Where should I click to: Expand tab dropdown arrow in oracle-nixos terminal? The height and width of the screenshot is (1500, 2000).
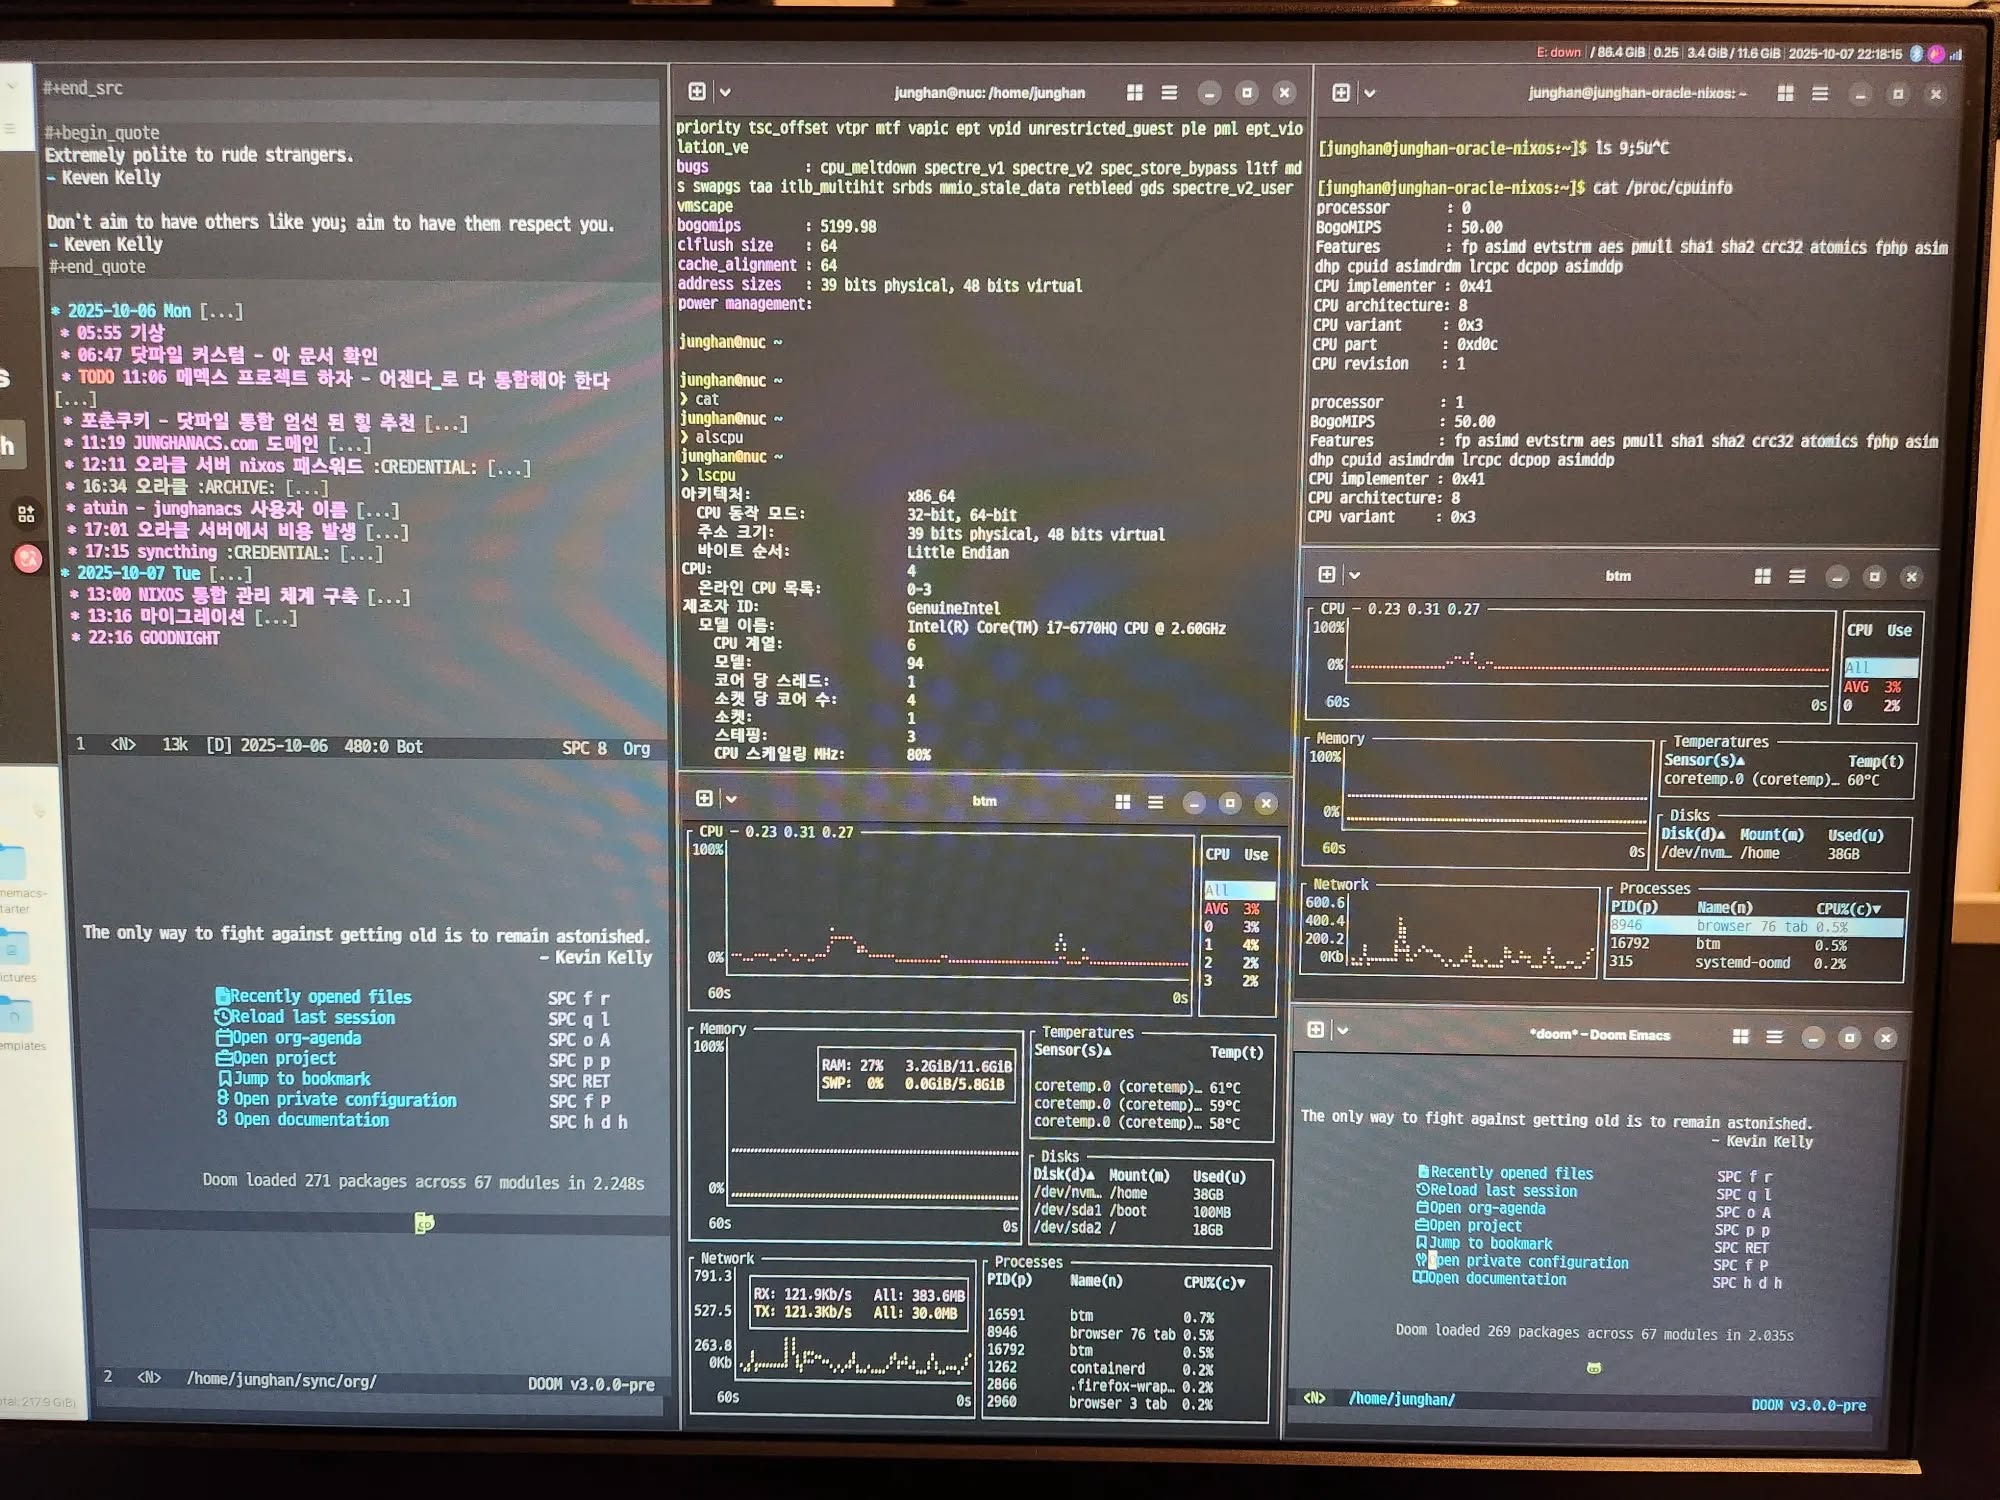tap(1369, 94)
